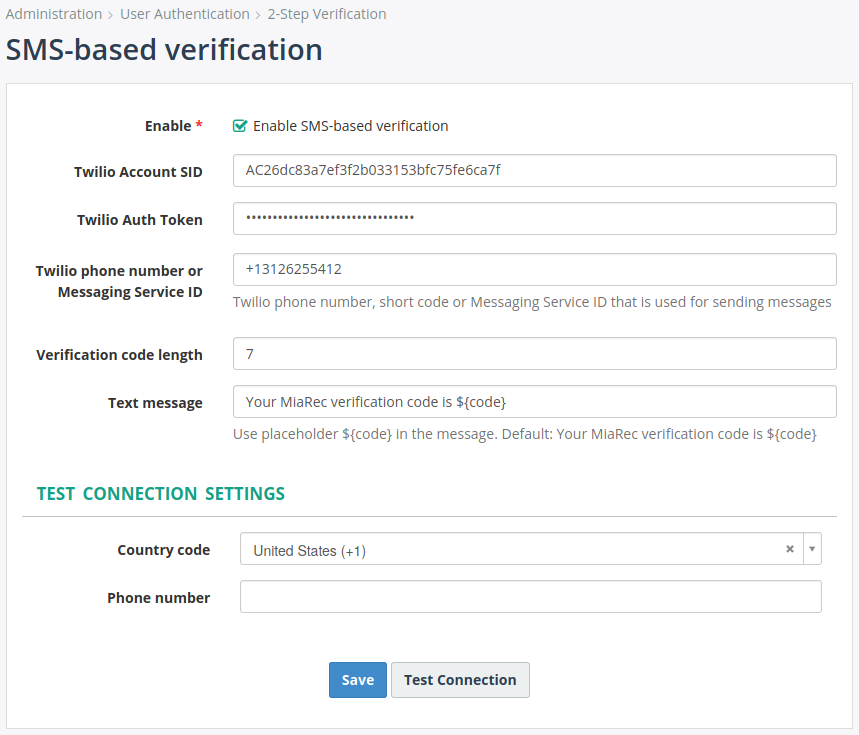The image size is (859, 735).
Task: Go to Administration breadcrumb
Action: 54,14
